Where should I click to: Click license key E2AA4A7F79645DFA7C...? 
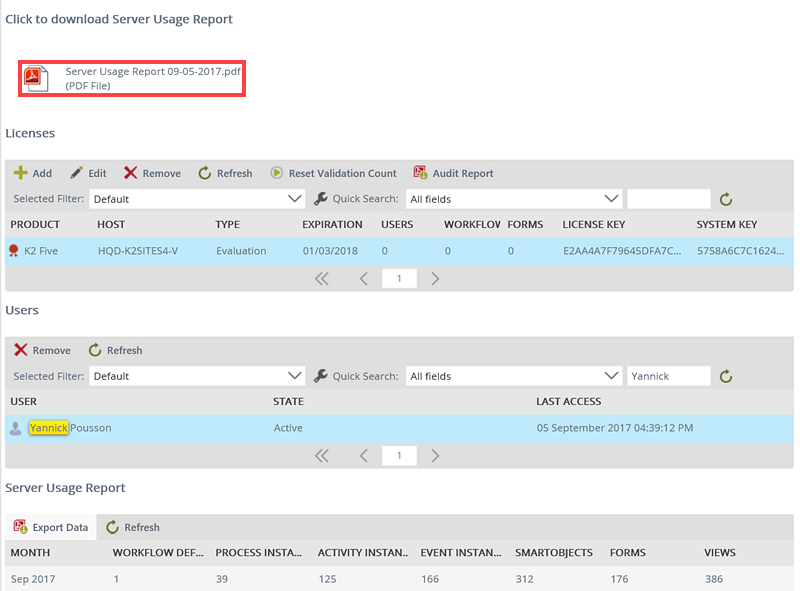click(x=622, y=251)
